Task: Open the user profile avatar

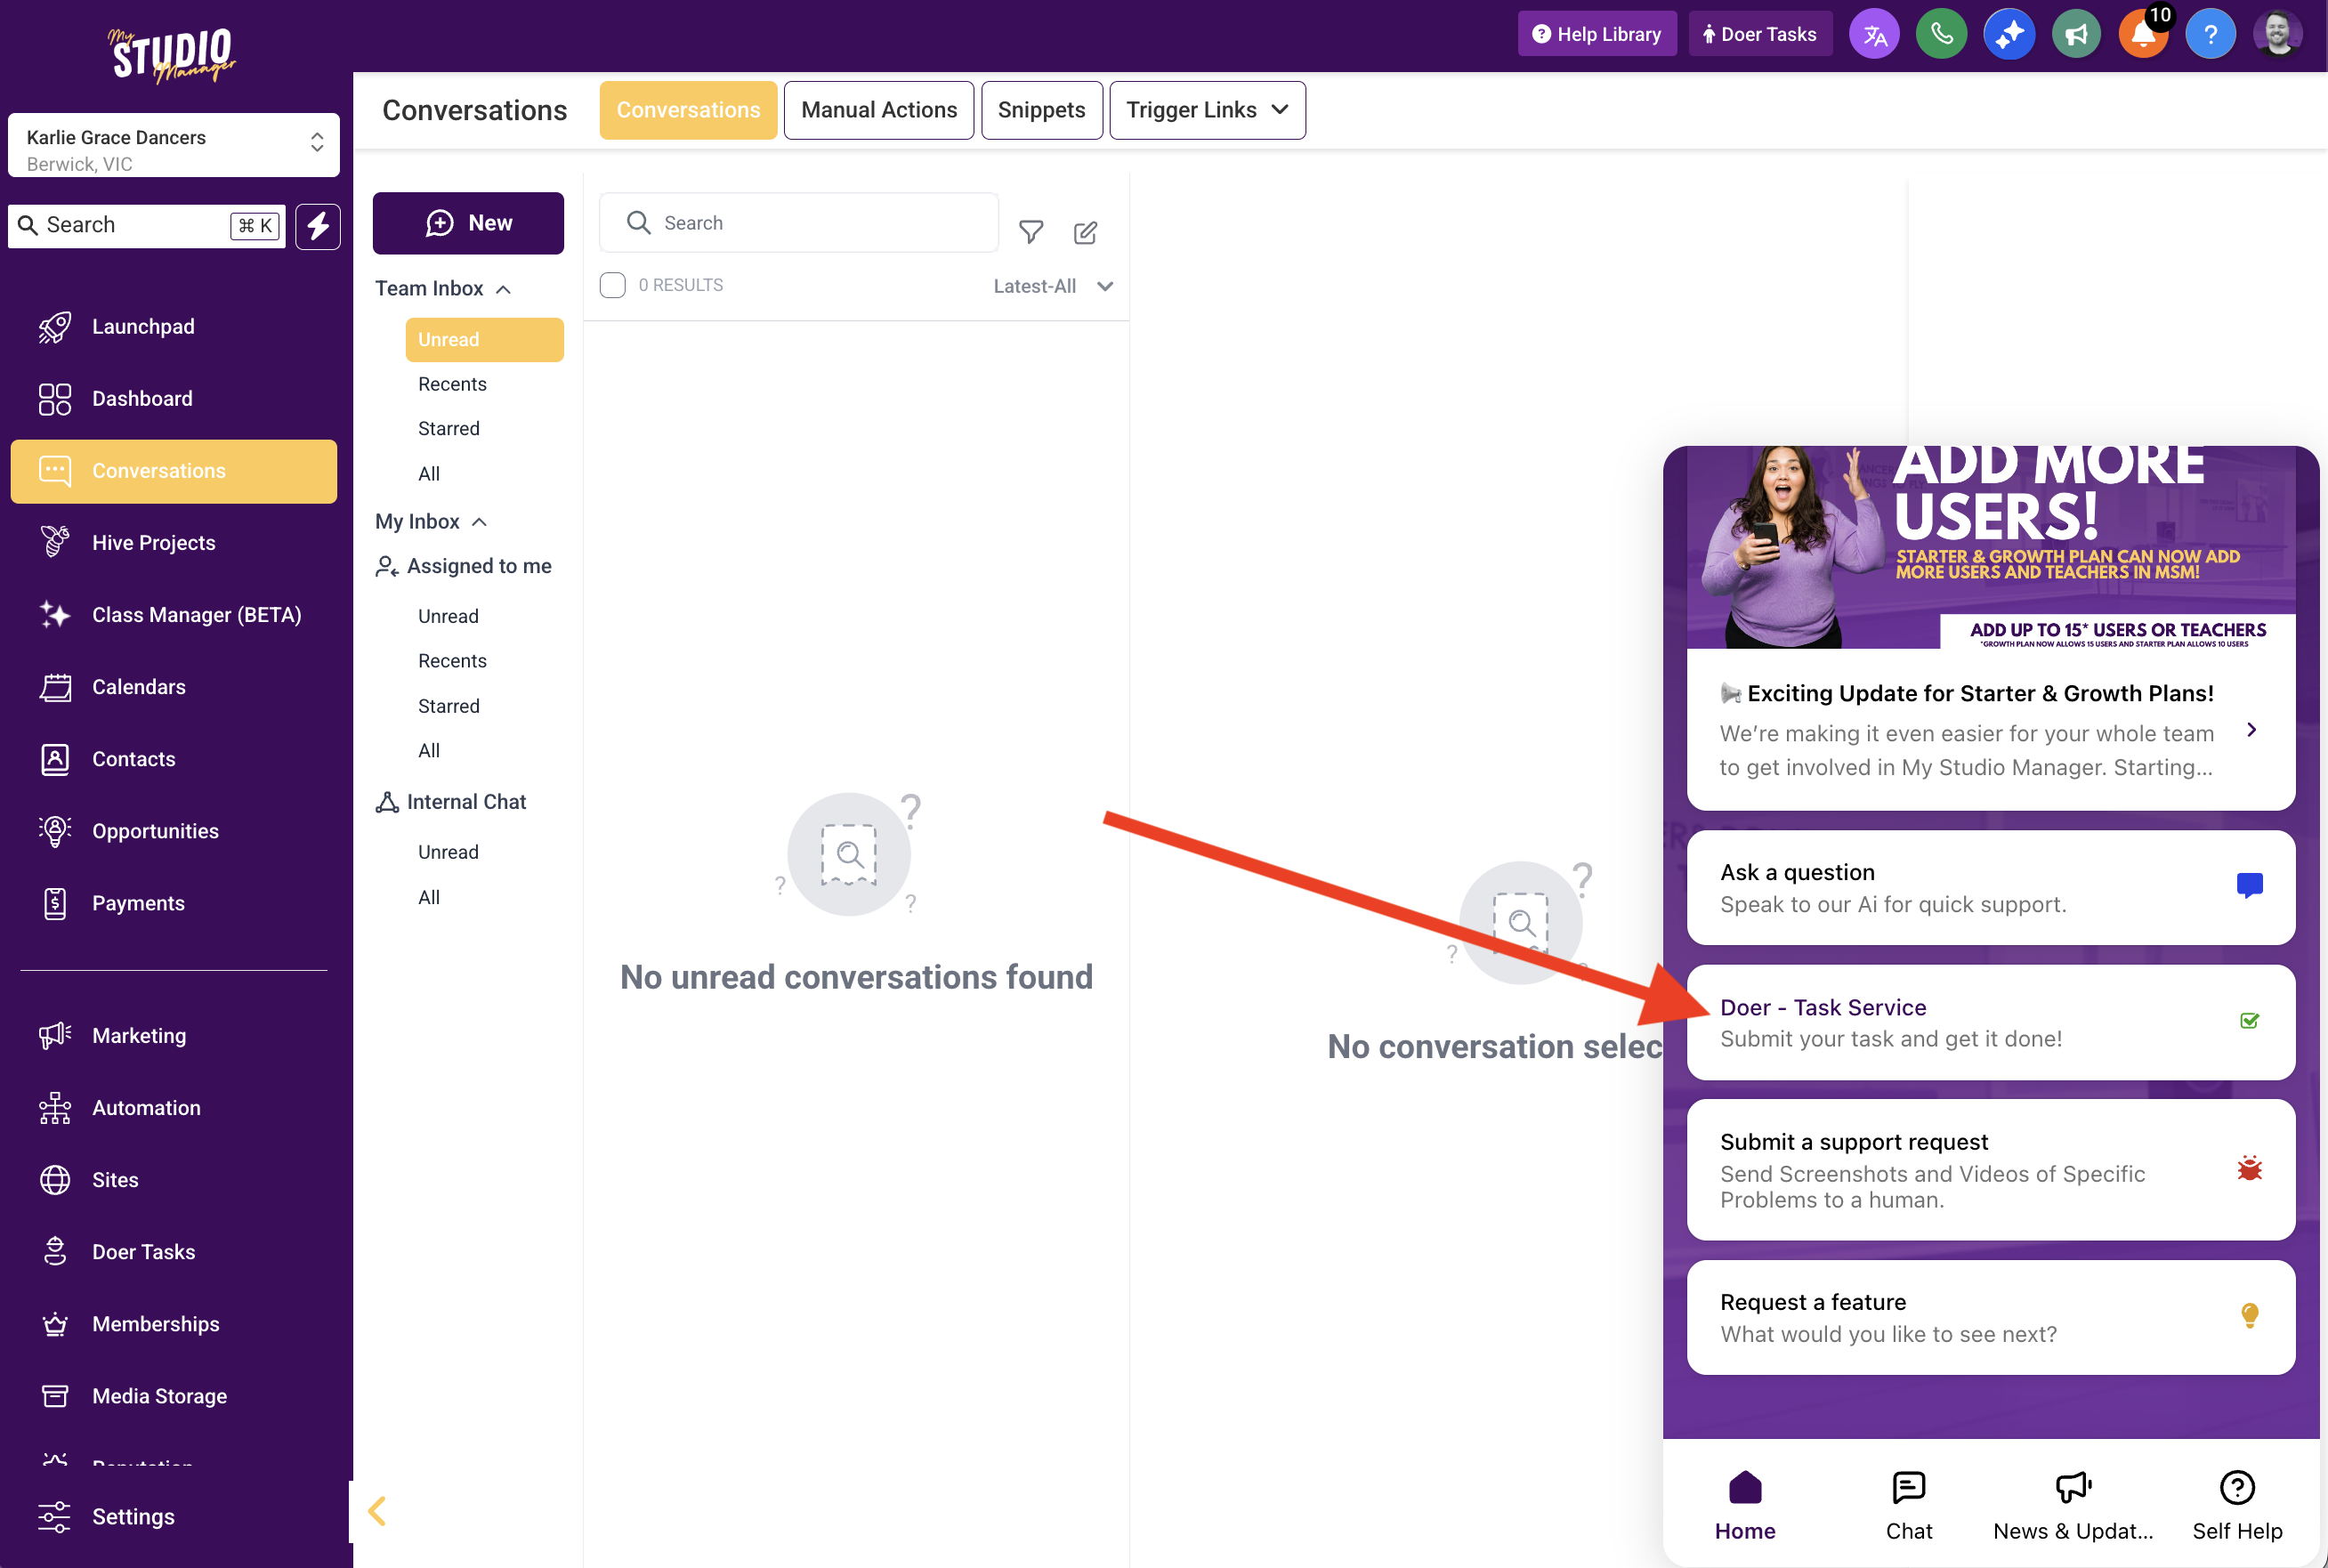Action: (x=2278, y=35)
